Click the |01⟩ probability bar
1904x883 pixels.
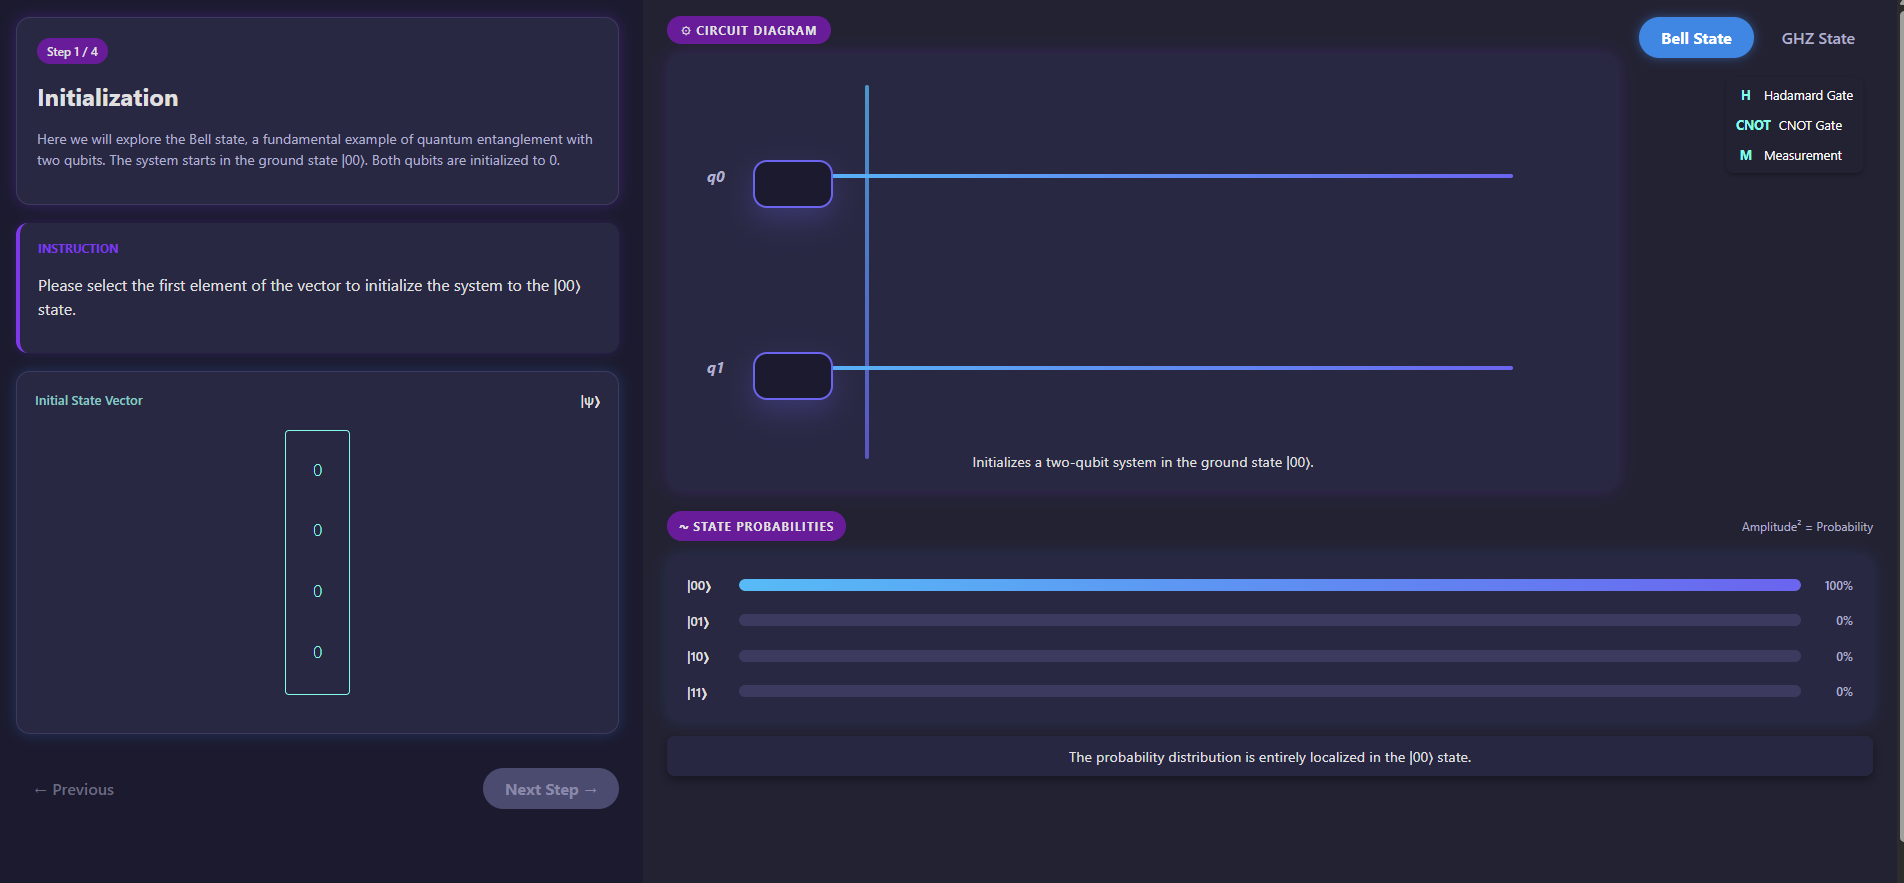(1269, 620)
